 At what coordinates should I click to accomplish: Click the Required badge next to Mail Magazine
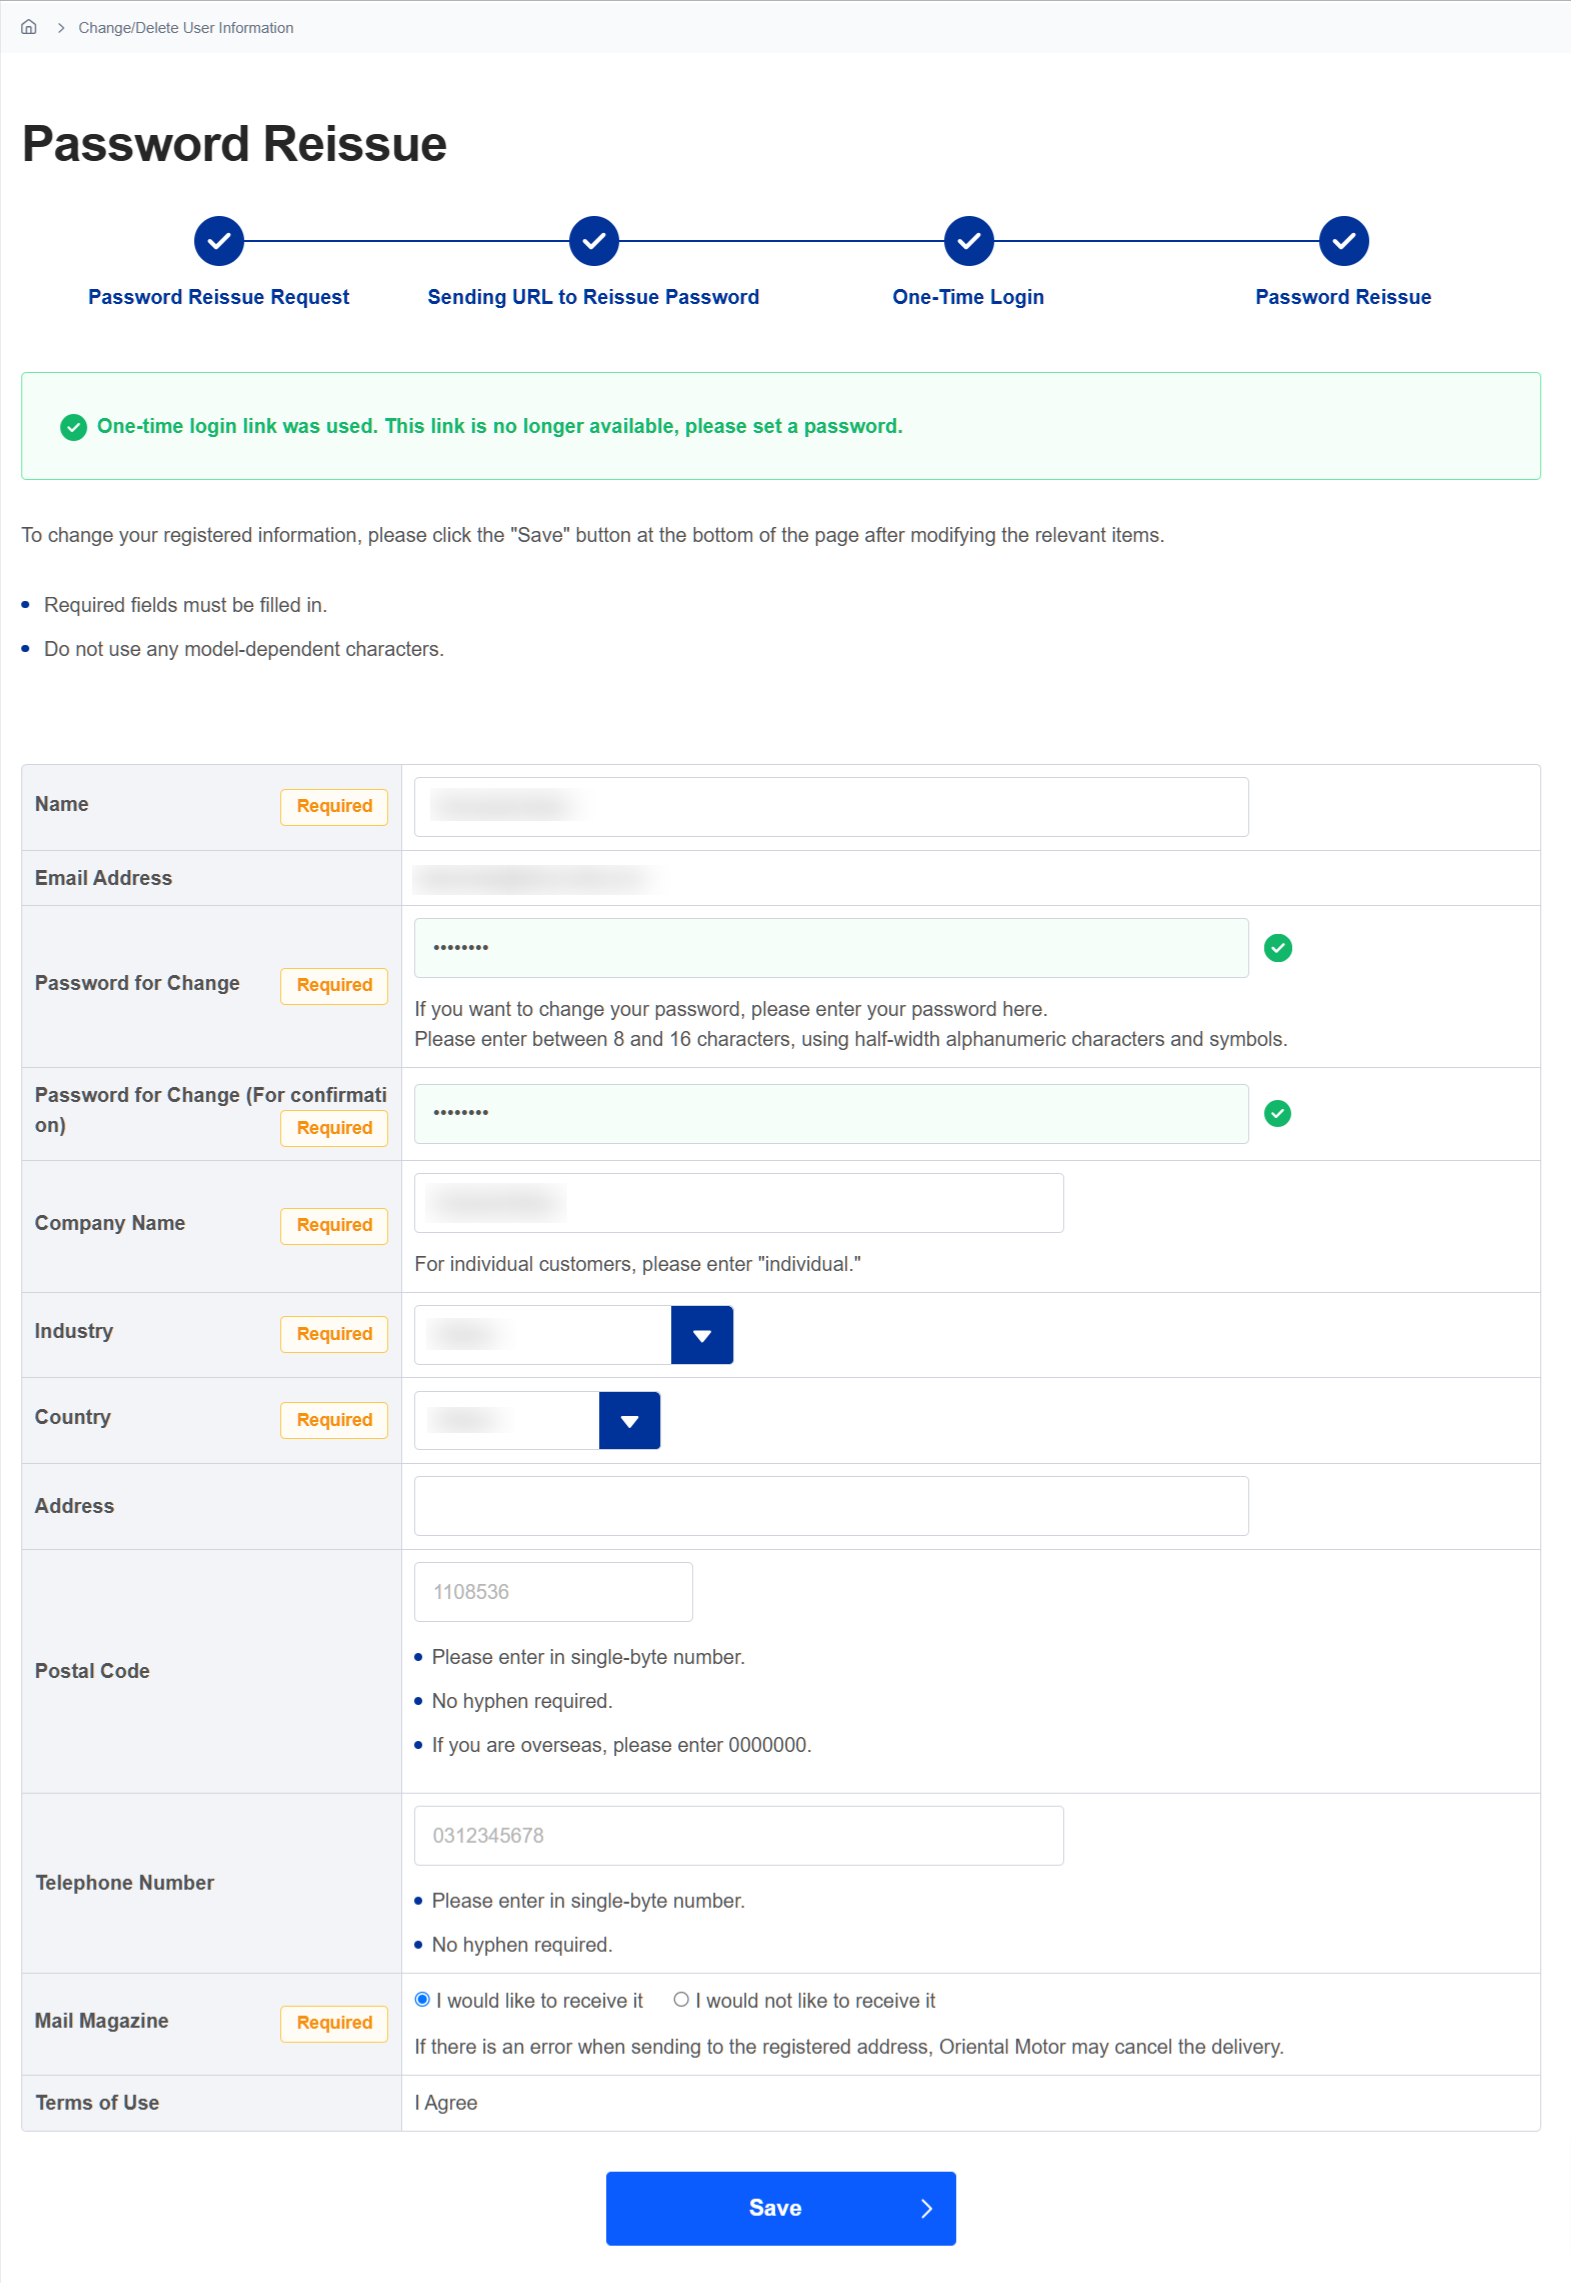[x=334, y=2024]
